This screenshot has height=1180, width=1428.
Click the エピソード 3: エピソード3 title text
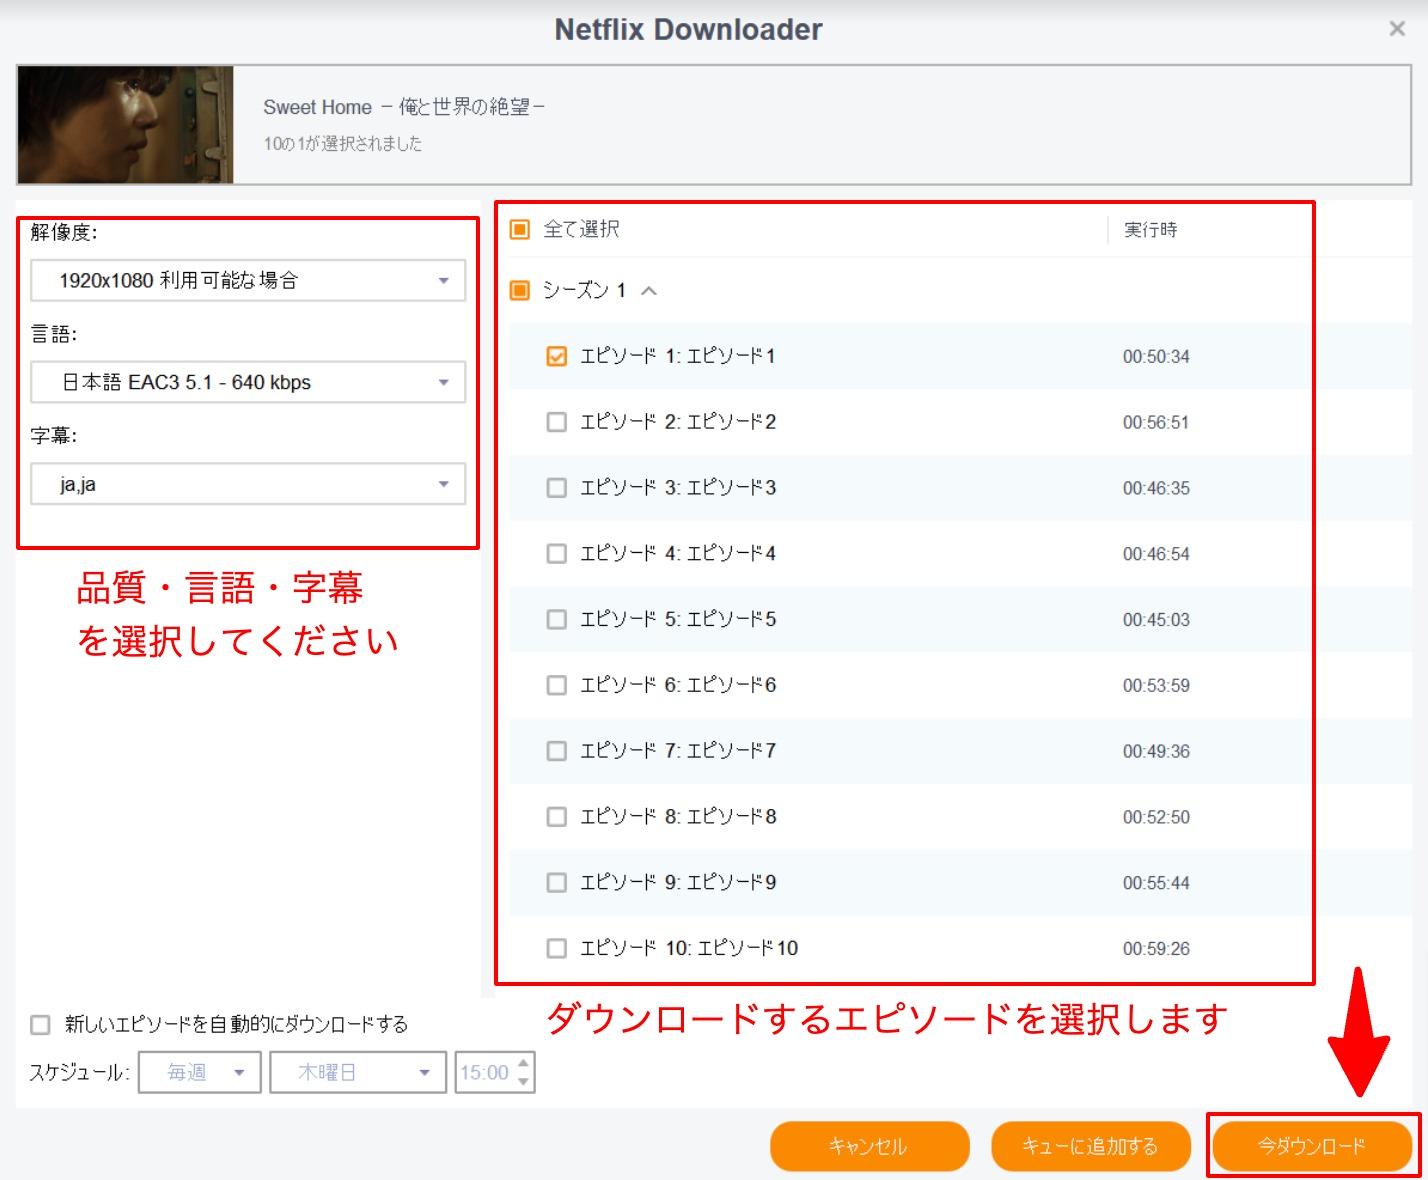[x=678, y=488]
